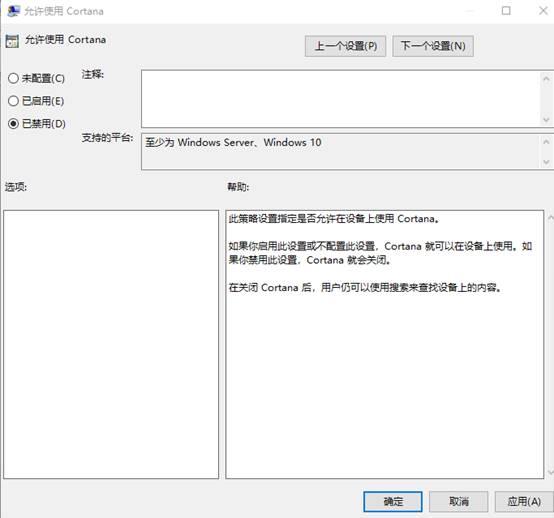Viewport: 554px width, 518px height.
Task: Click the 帮助 label
Action: pos(238,187)
